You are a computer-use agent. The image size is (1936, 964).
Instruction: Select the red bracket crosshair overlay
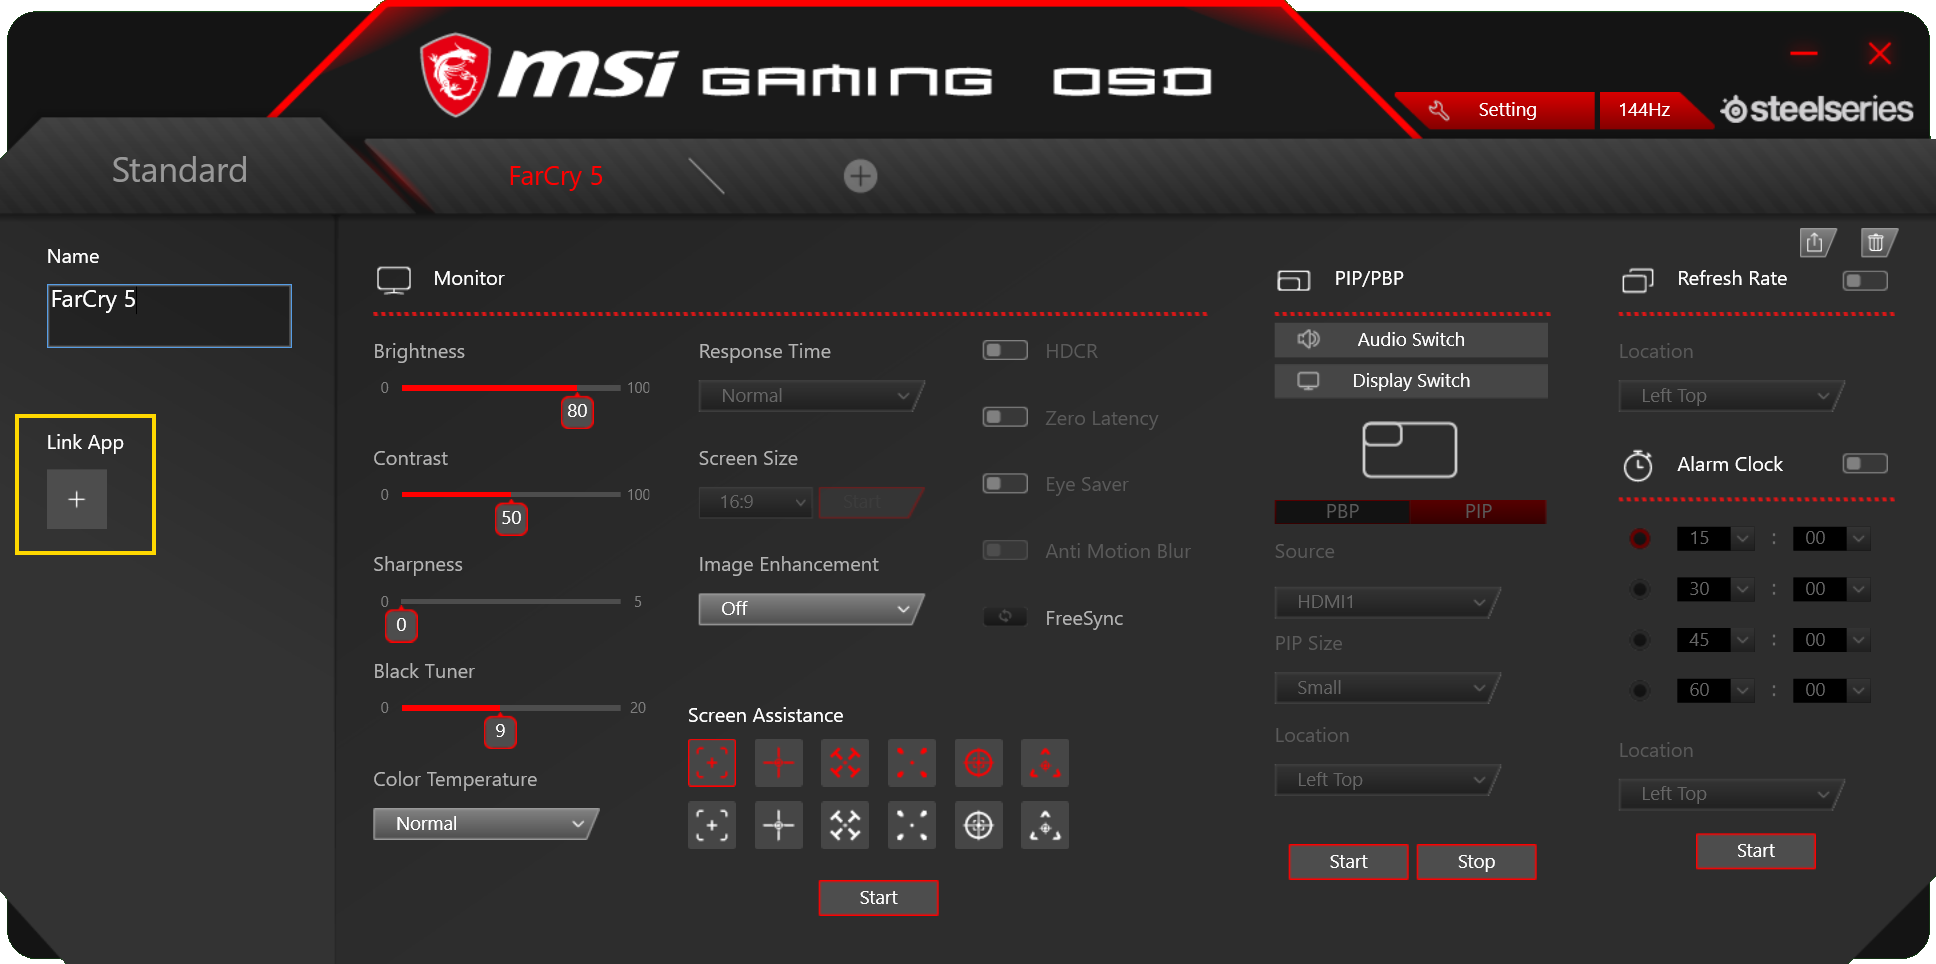pyautogui.click(x=711, y=764)
